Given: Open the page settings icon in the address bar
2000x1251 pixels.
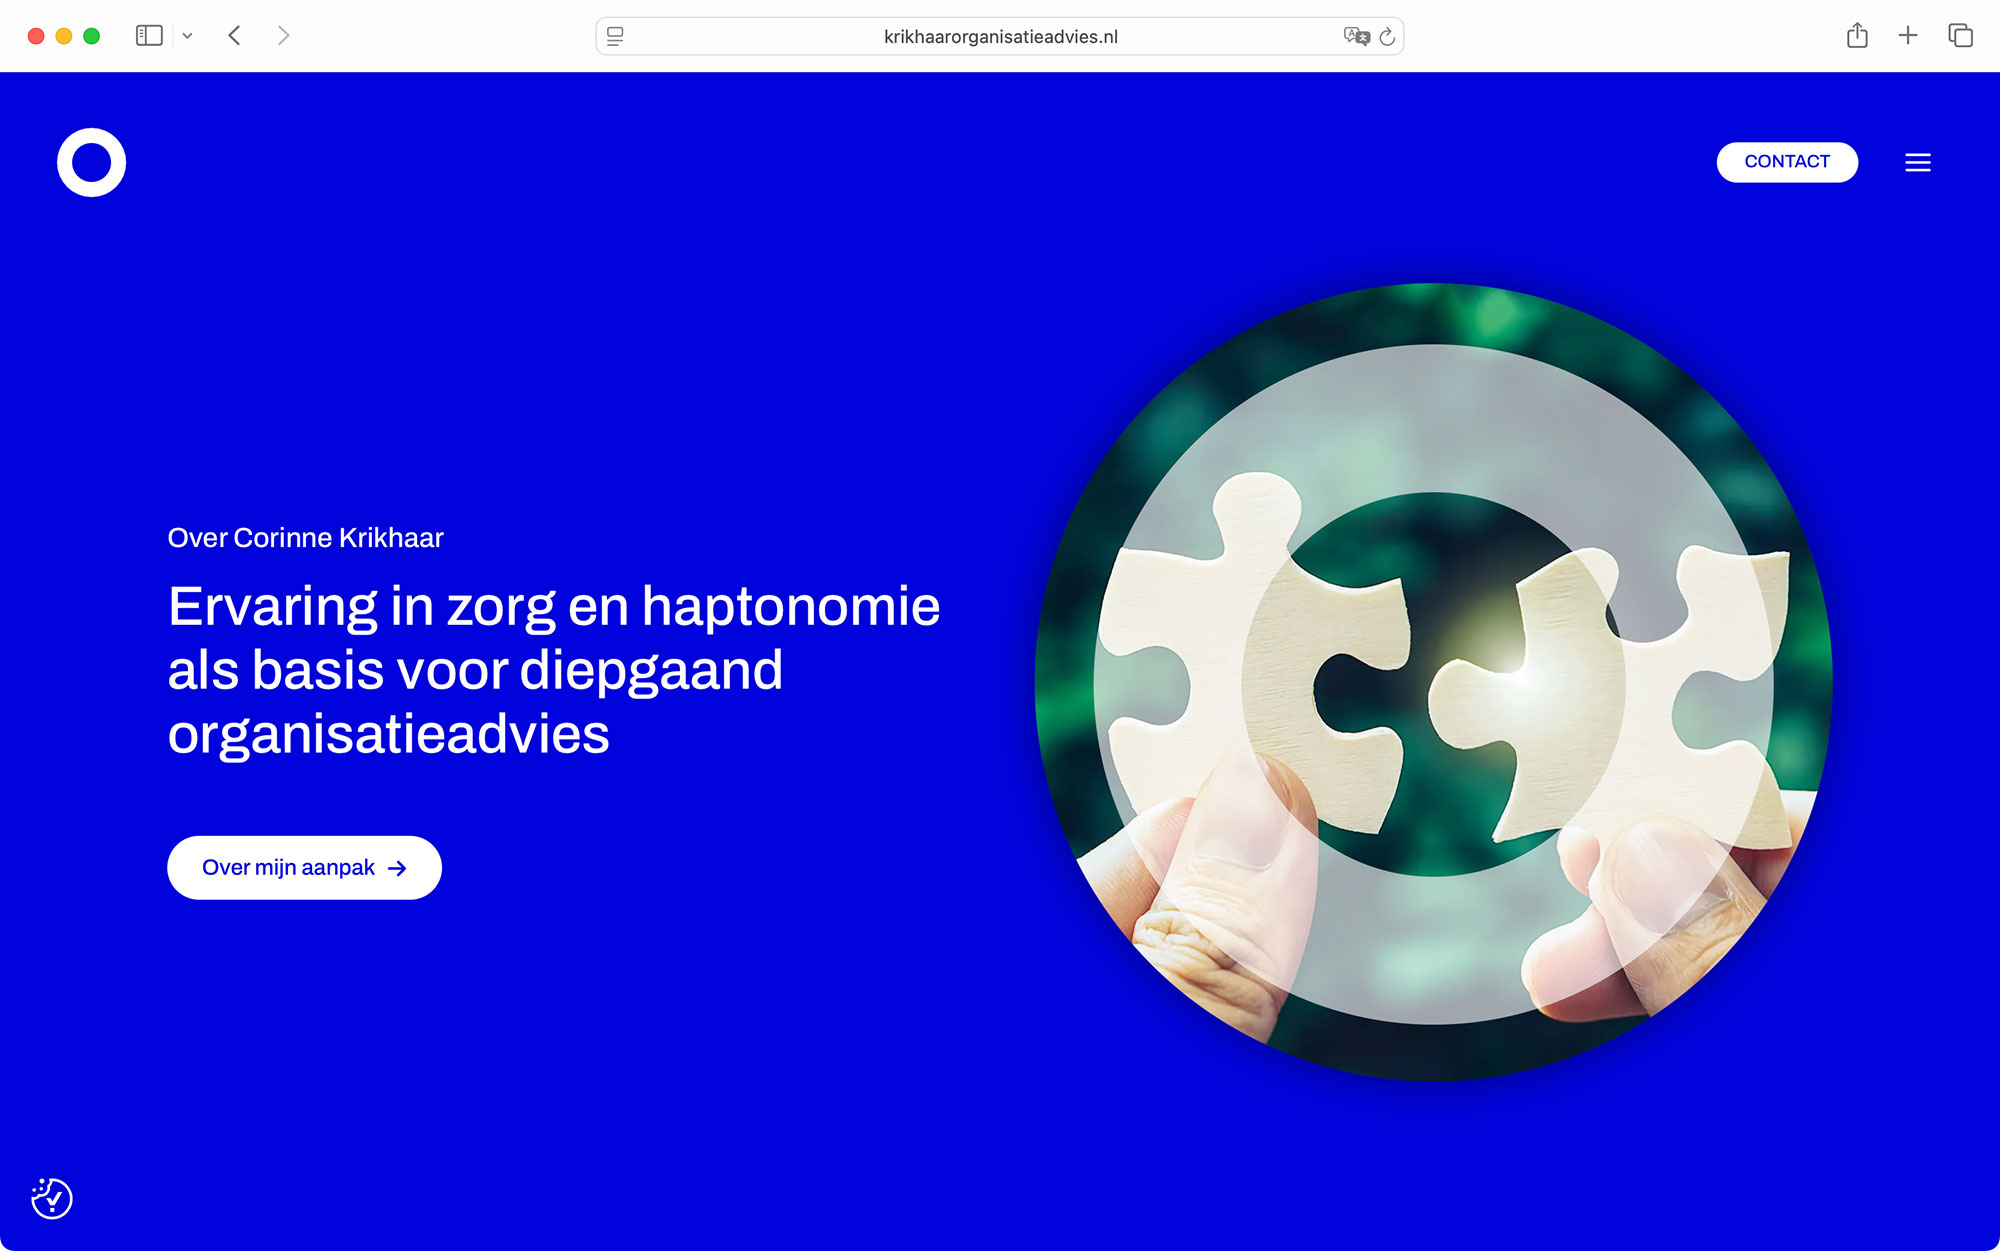Looking at the screenshot, I should point(615,36).
